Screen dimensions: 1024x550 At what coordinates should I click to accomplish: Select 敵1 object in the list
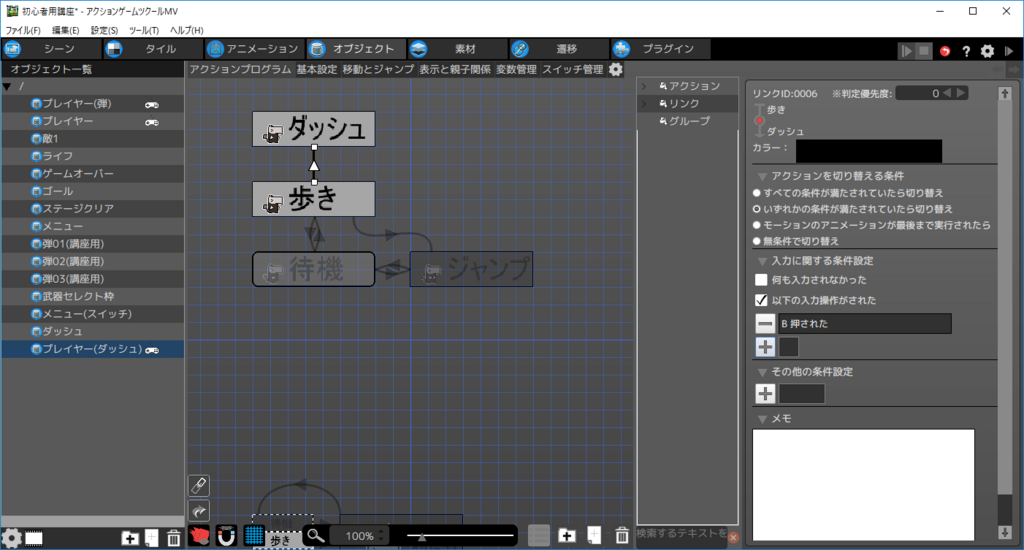click(x=92, y=138)
